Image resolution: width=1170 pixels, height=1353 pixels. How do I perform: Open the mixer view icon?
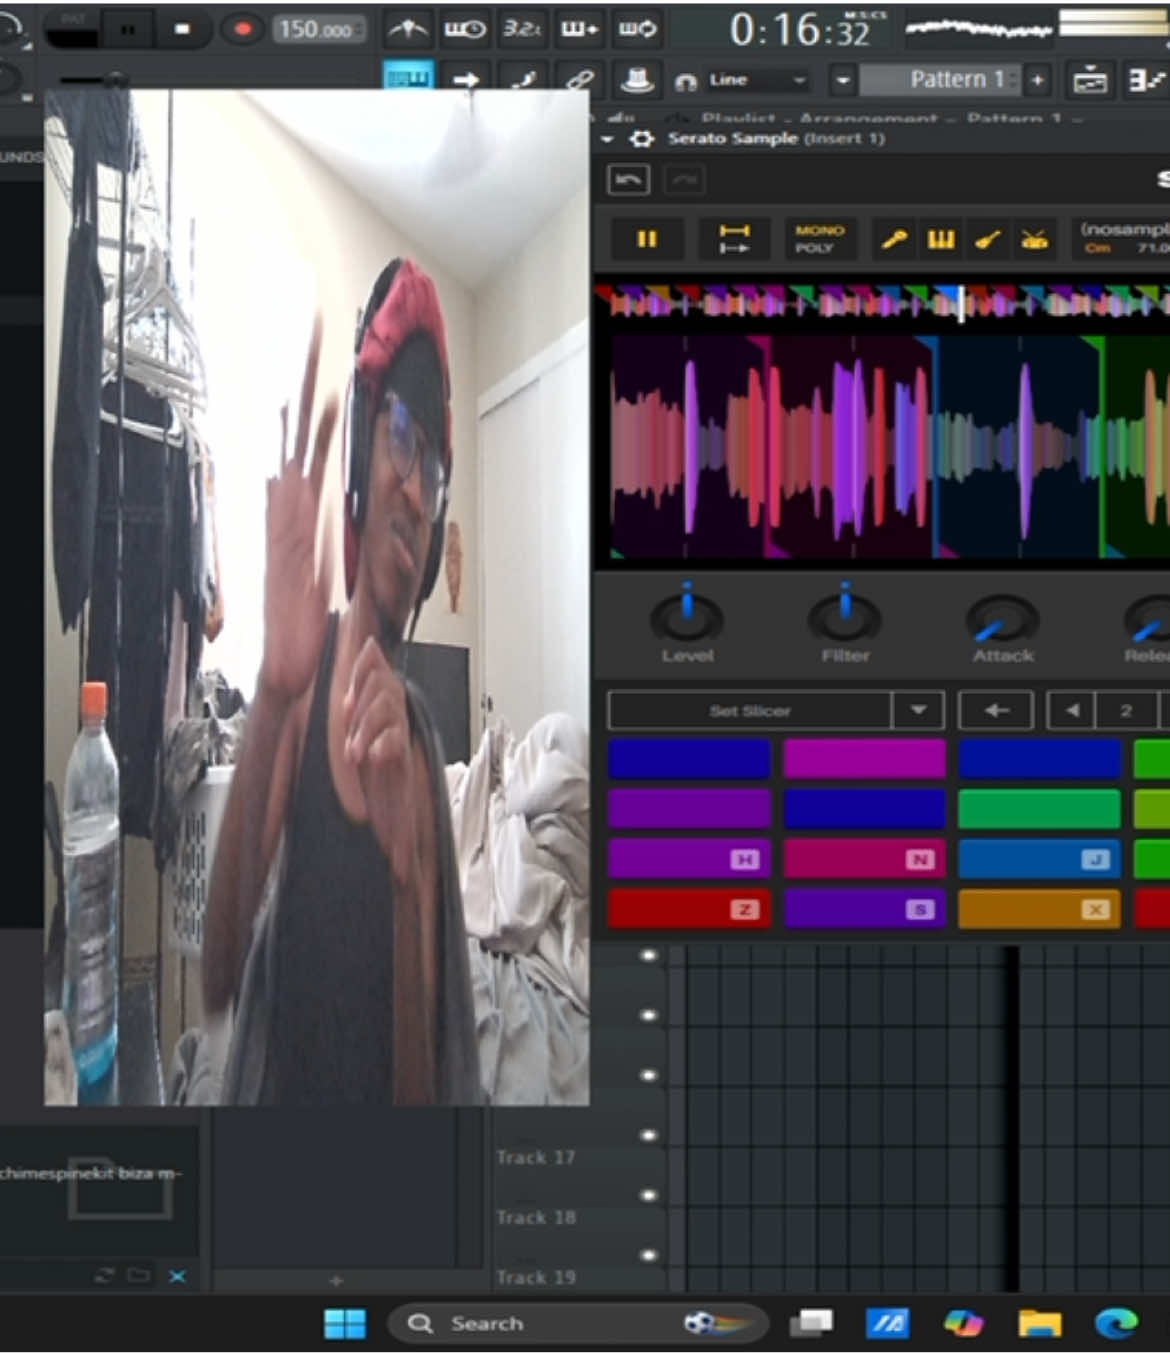click(1090, 80)
